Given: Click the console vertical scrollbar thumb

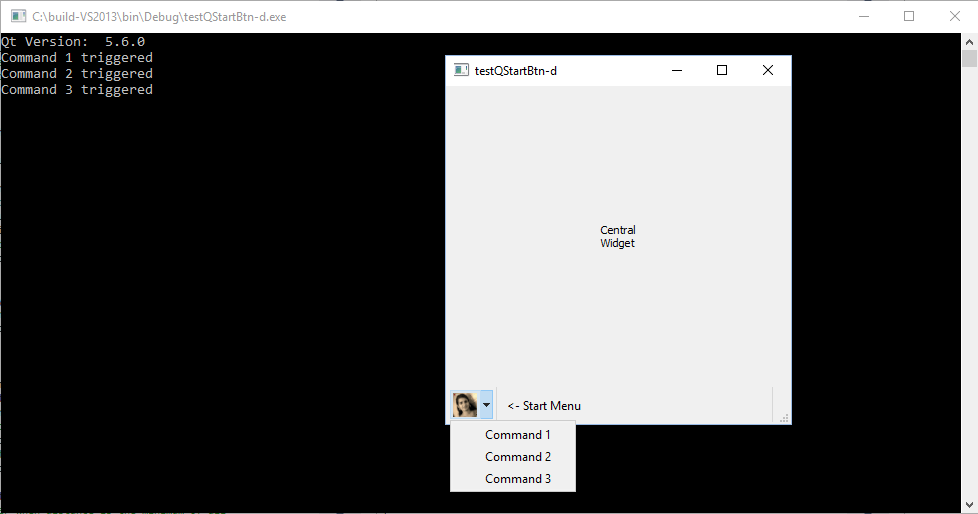Looking at the screenshot, I should point(969,59).
